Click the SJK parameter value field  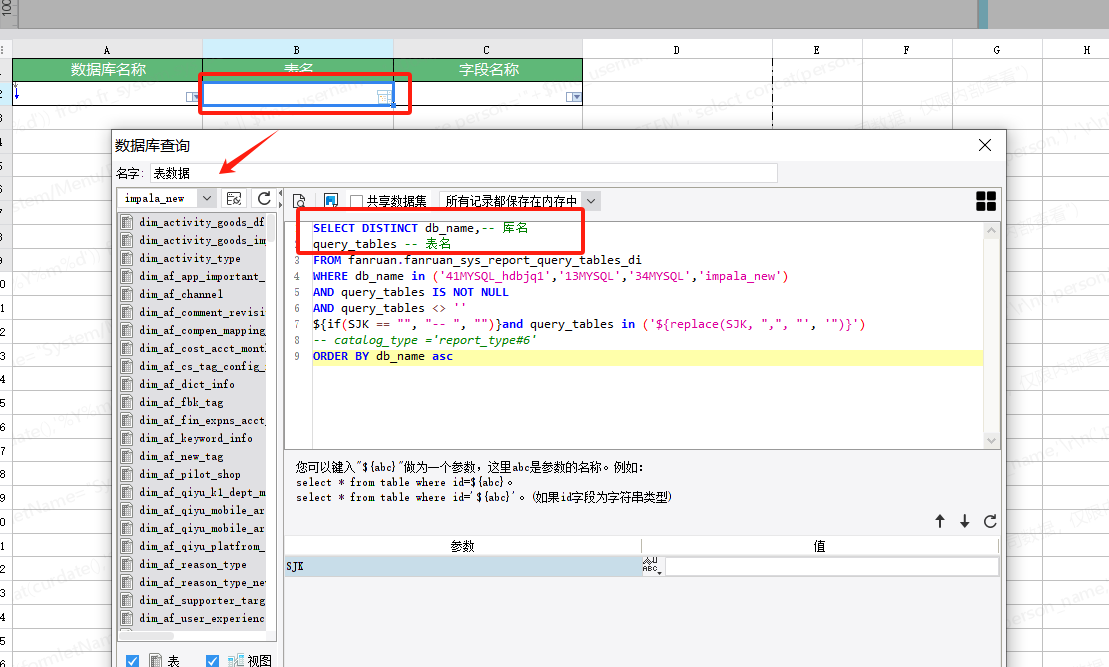[832, 566]
